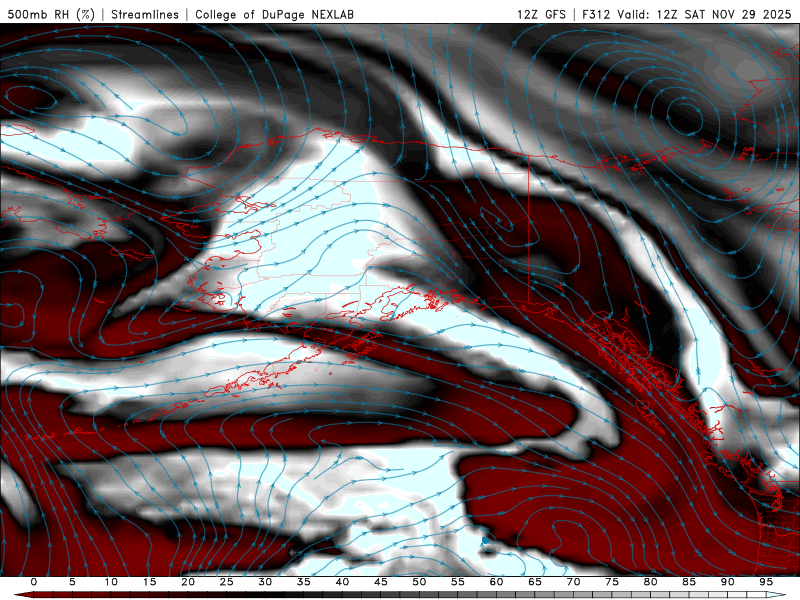Click the colorbar label "85"
This screenshot has width=800, height=600.
pyautogui.click(x=689, y=582)
